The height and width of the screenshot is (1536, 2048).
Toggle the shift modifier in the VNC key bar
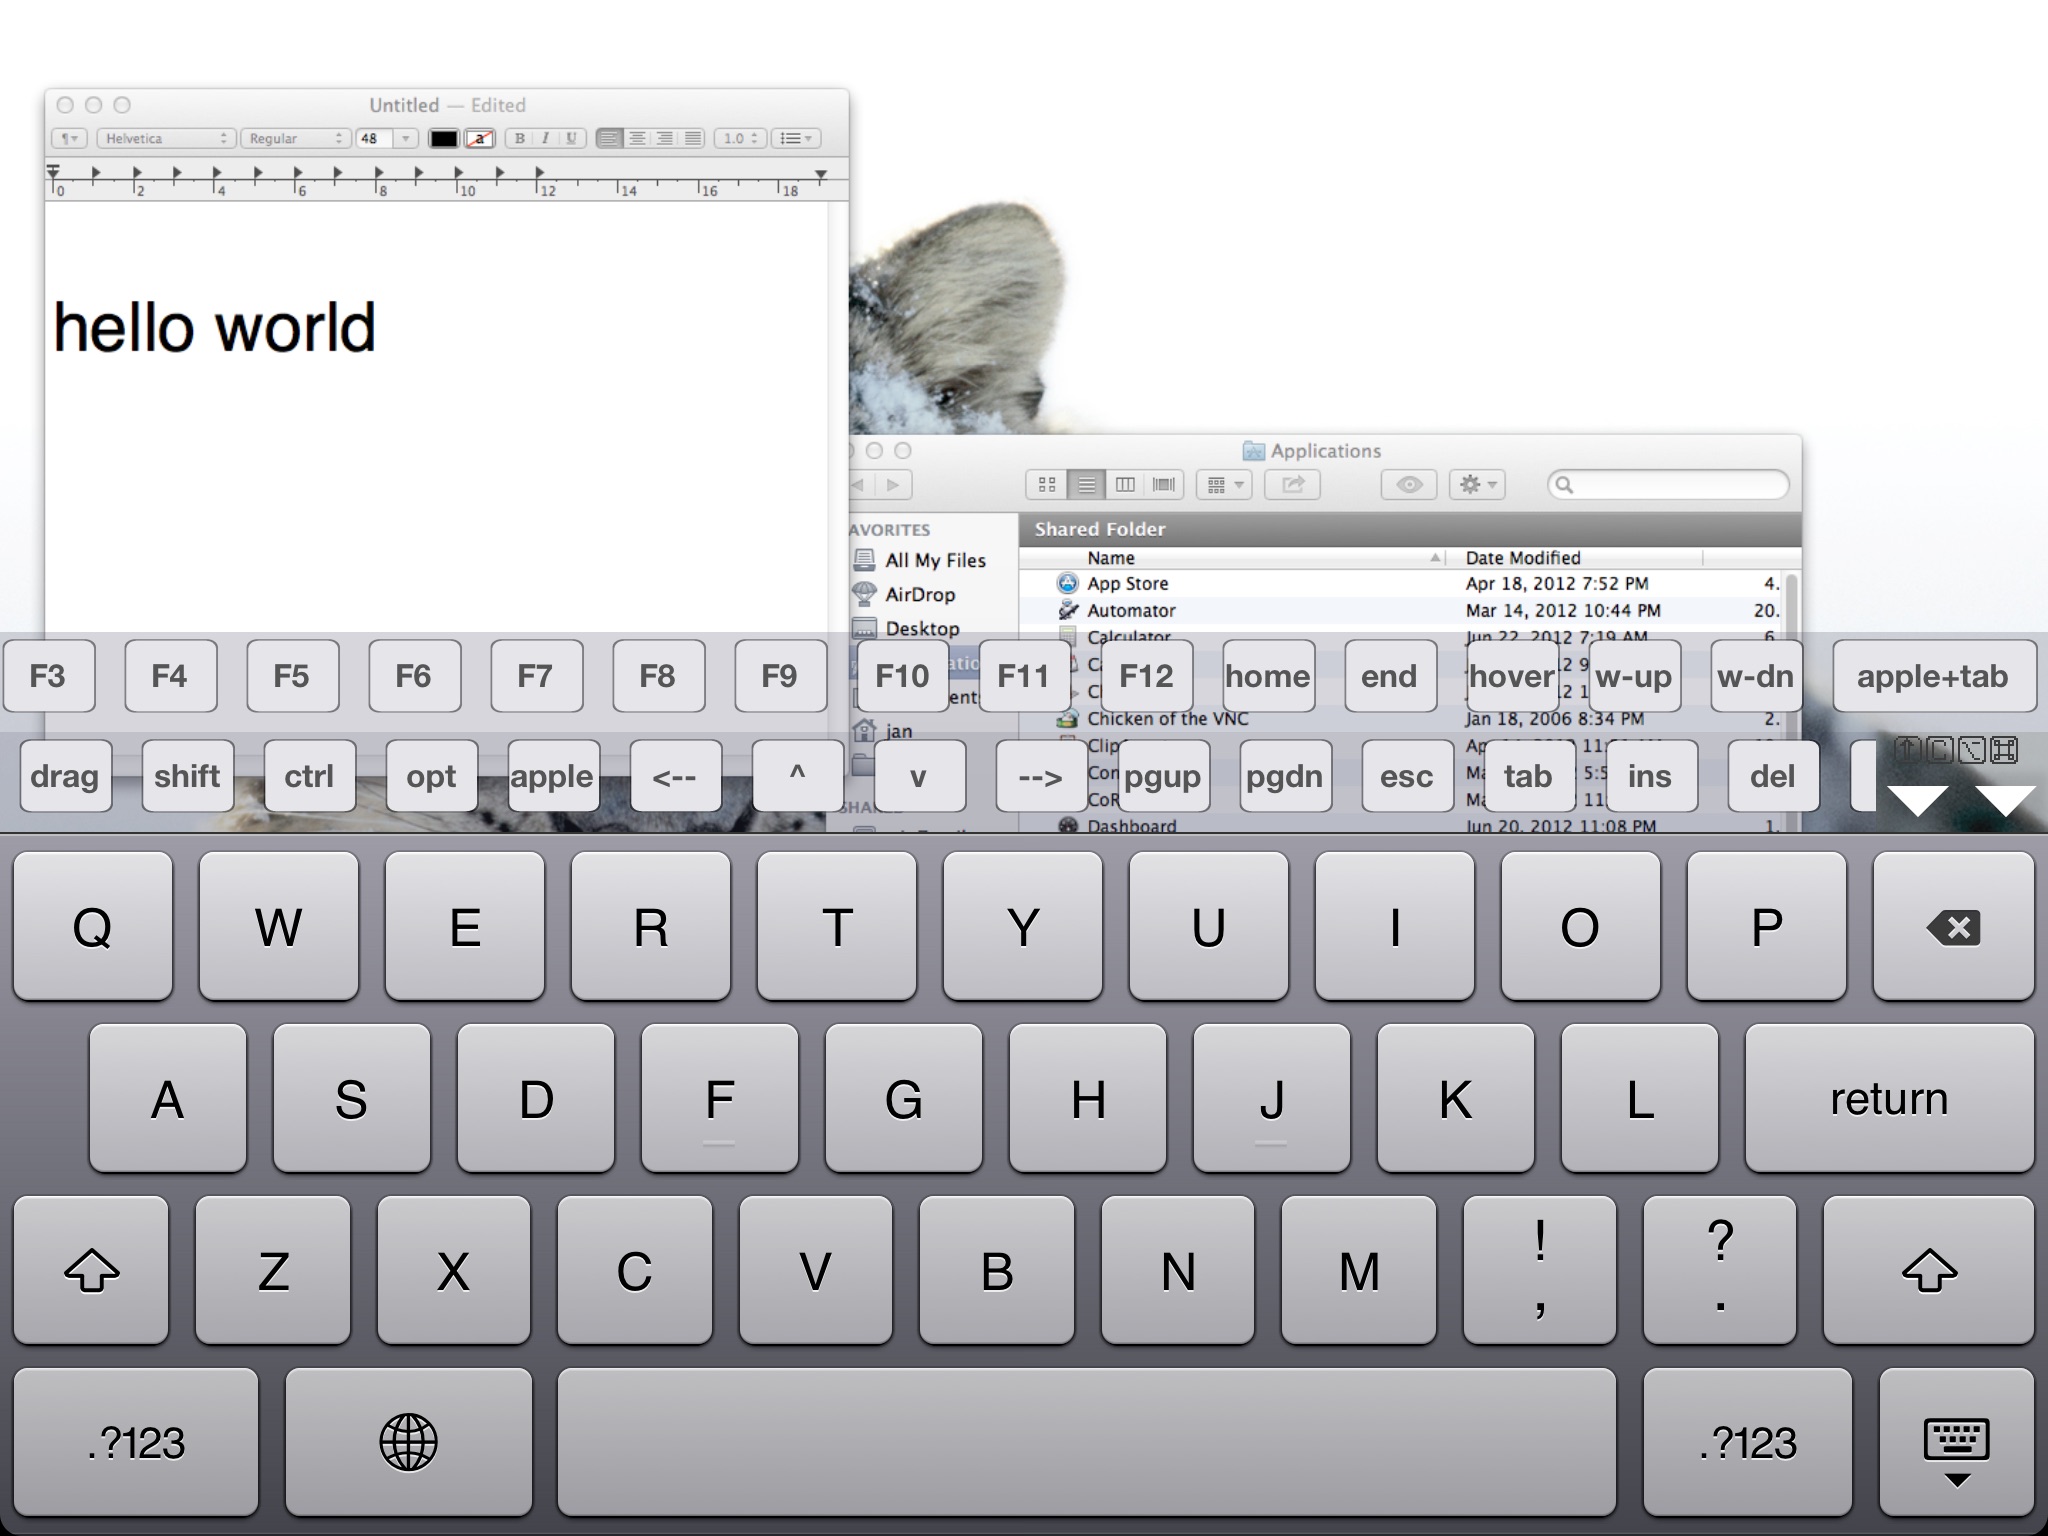click(x=187, y=776)
